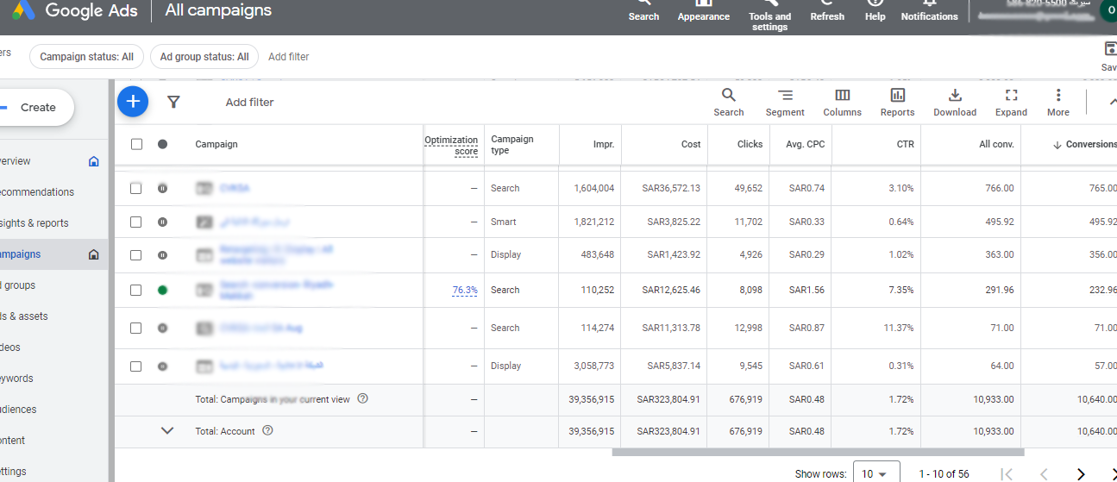Download the campaign table data
The width and height of the screenshot is (1117, 482).
coord(954,101)
